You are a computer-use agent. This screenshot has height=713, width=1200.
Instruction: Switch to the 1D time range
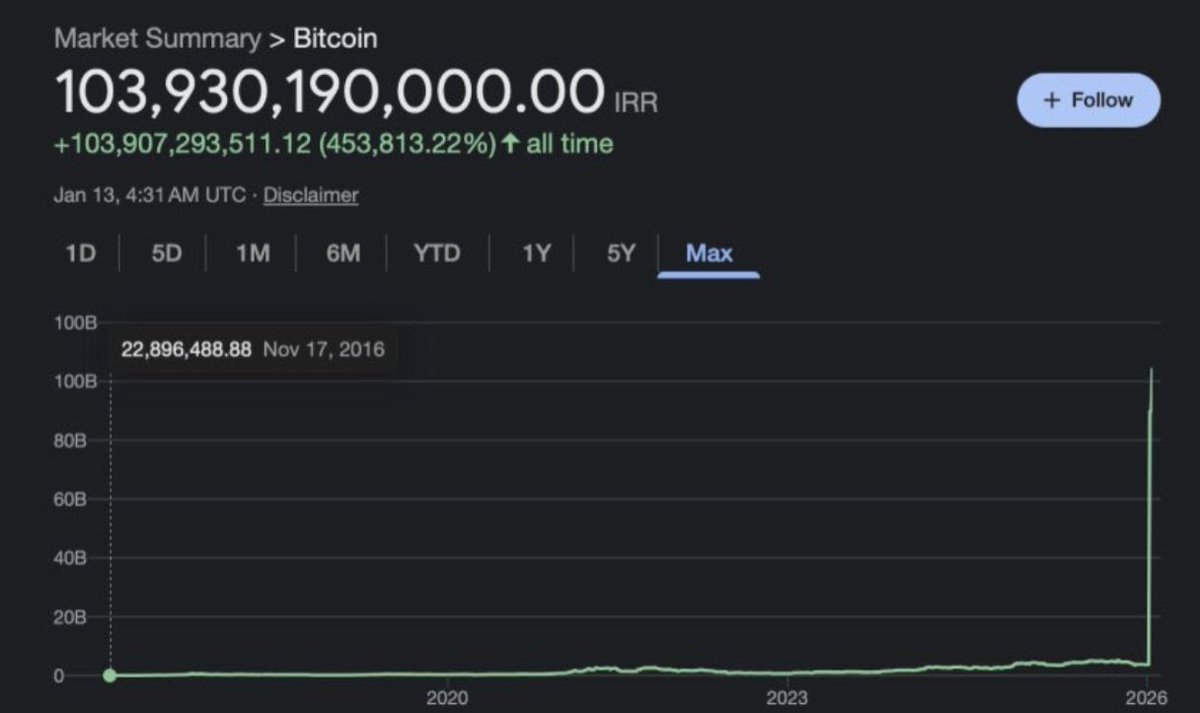coord(81,253)
